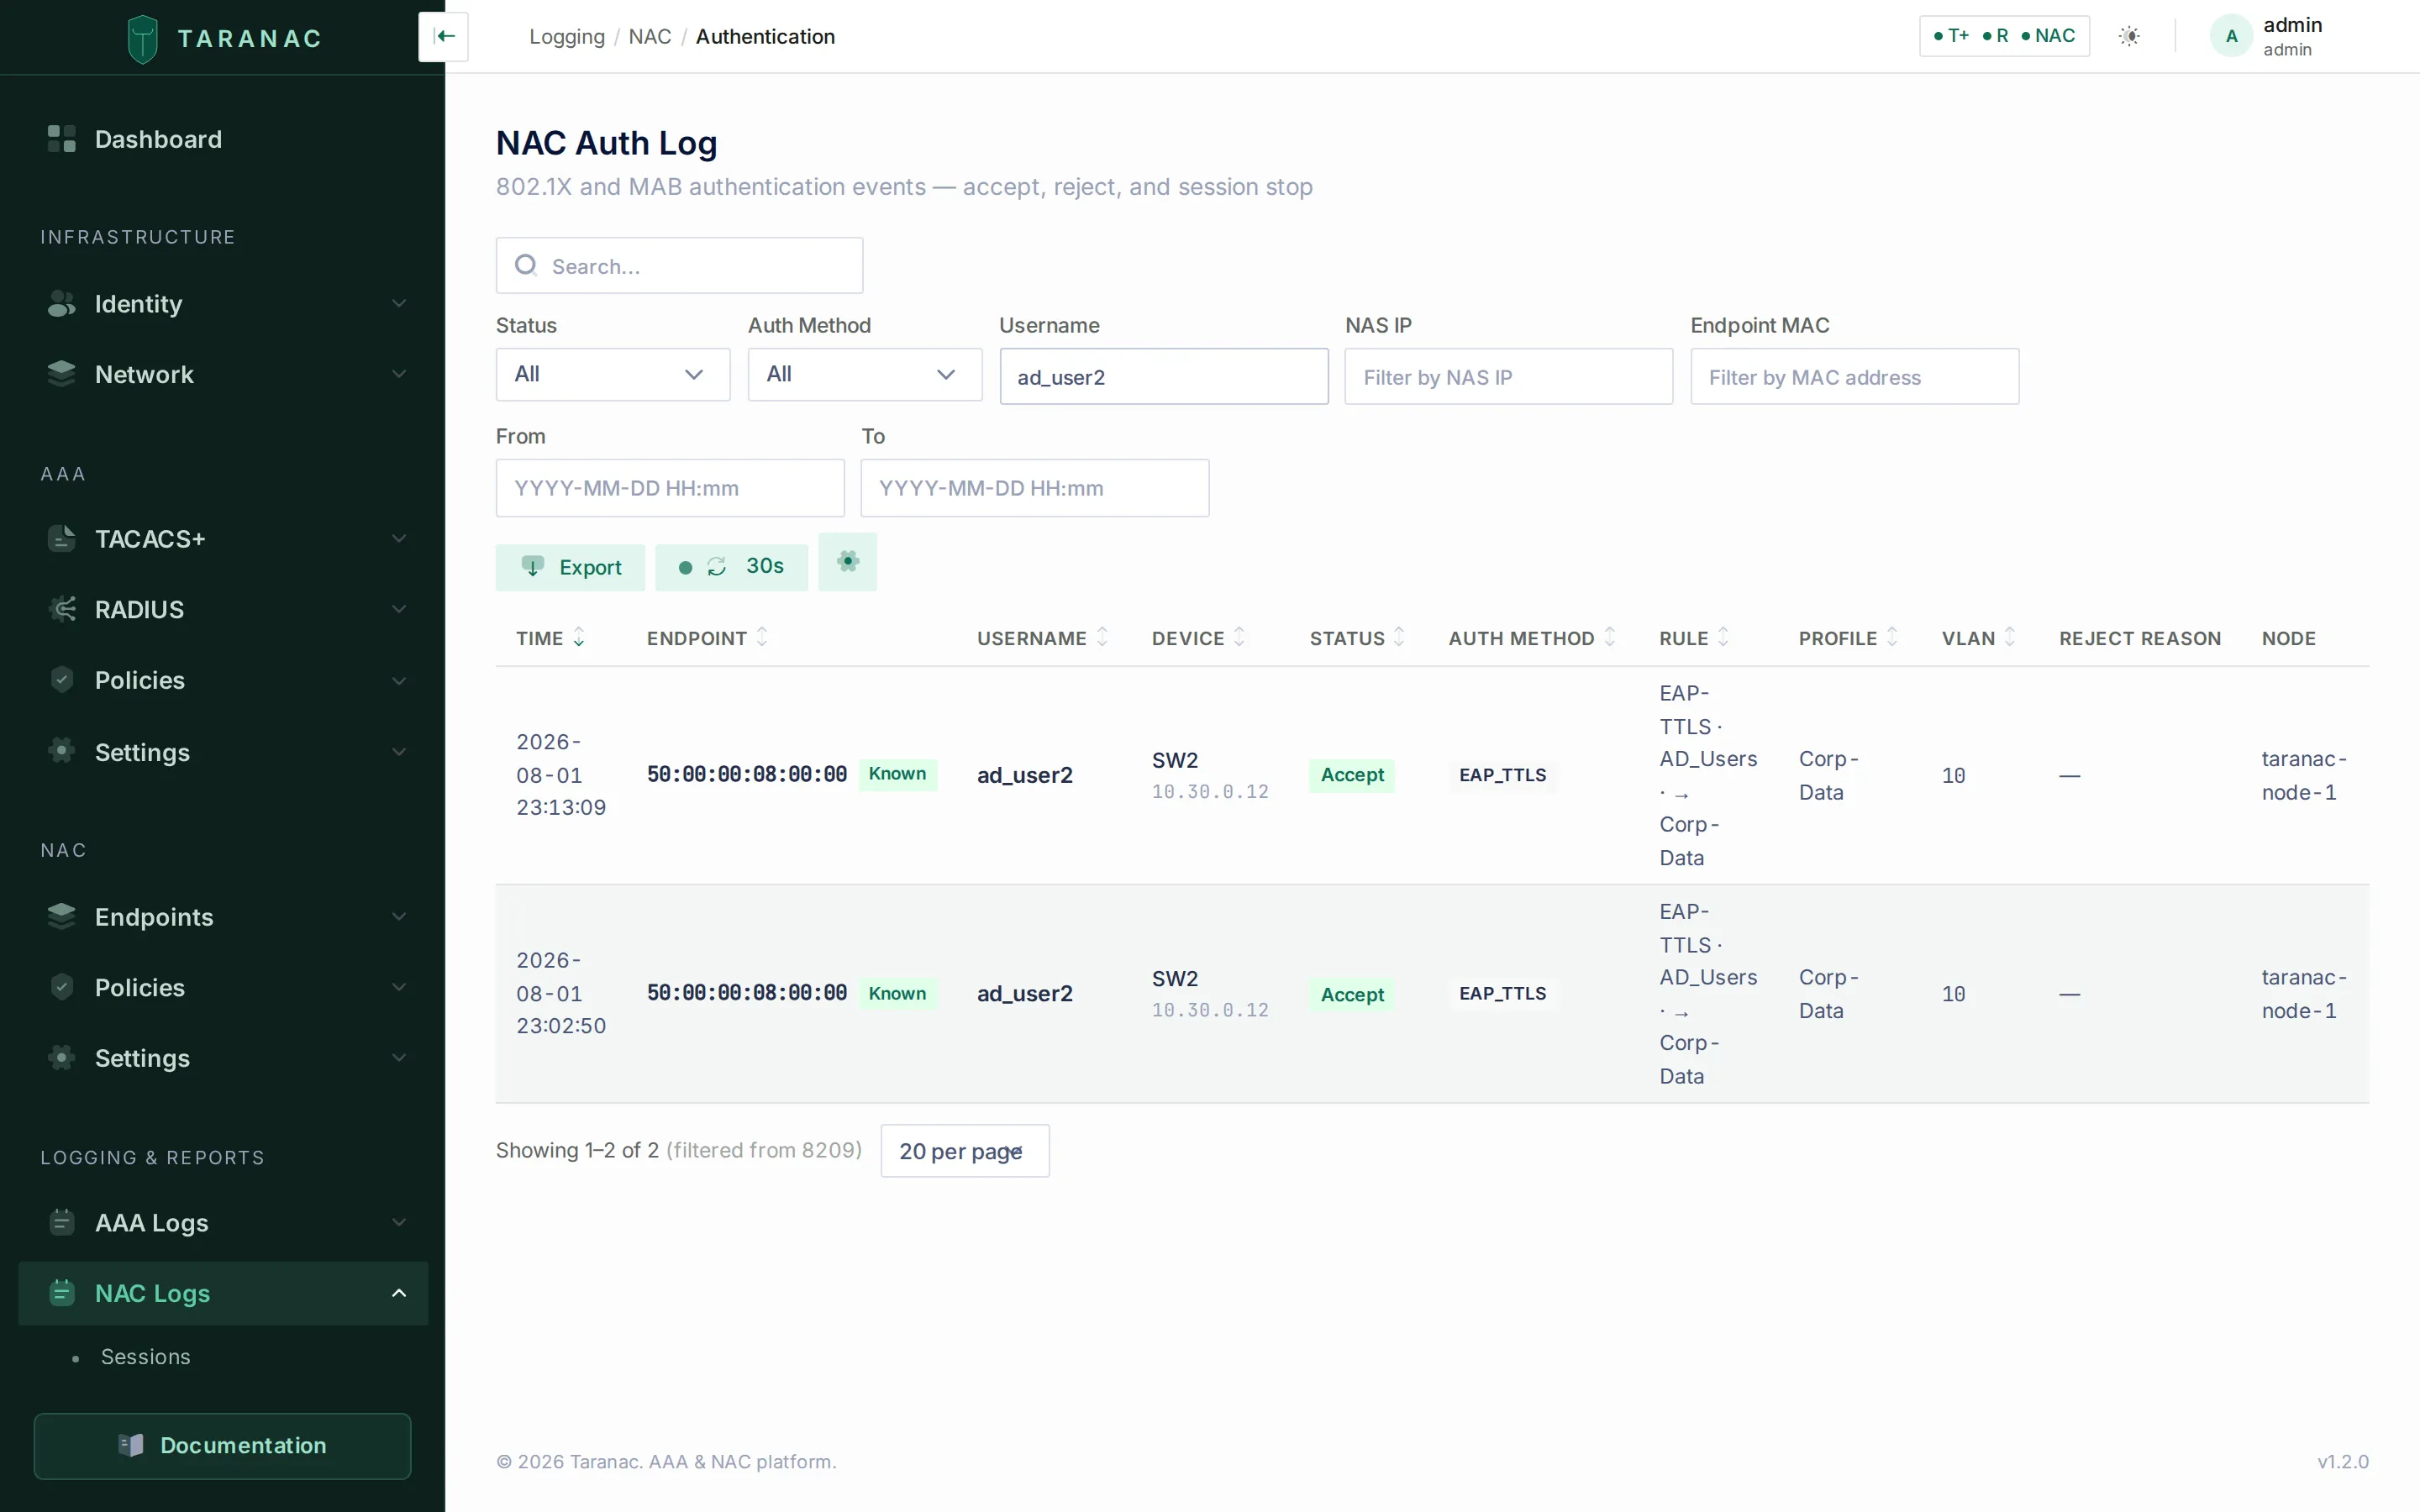Toggle the light/dark theme sun icon
Image resolution: width=2420 pixels, height=1512 pixels.
point(2129,36)
